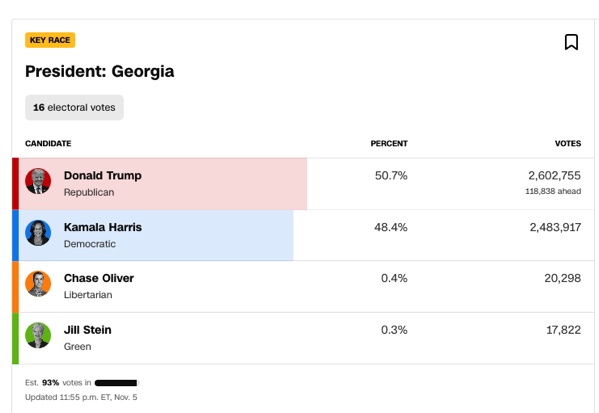The height and width of the screenshot is (413, 599).
Task: Select the Jill Stein candidate name
Action: click(x=87, y=330)
